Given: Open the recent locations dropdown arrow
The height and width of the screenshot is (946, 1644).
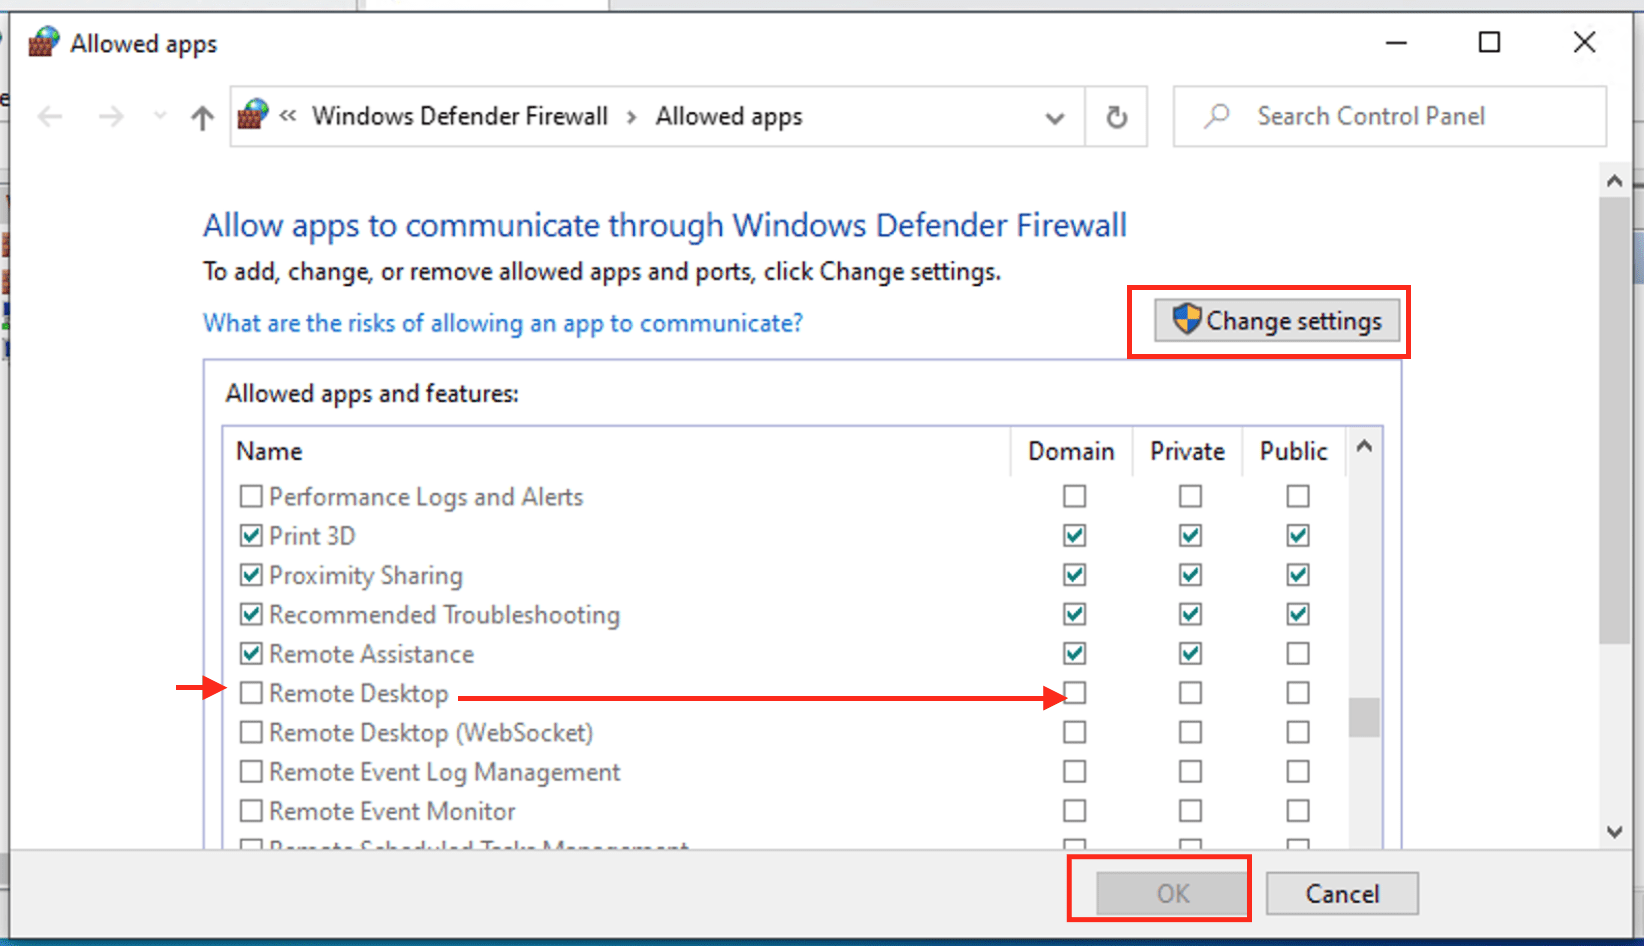Looking at the screenshot, I should point(160,117).
